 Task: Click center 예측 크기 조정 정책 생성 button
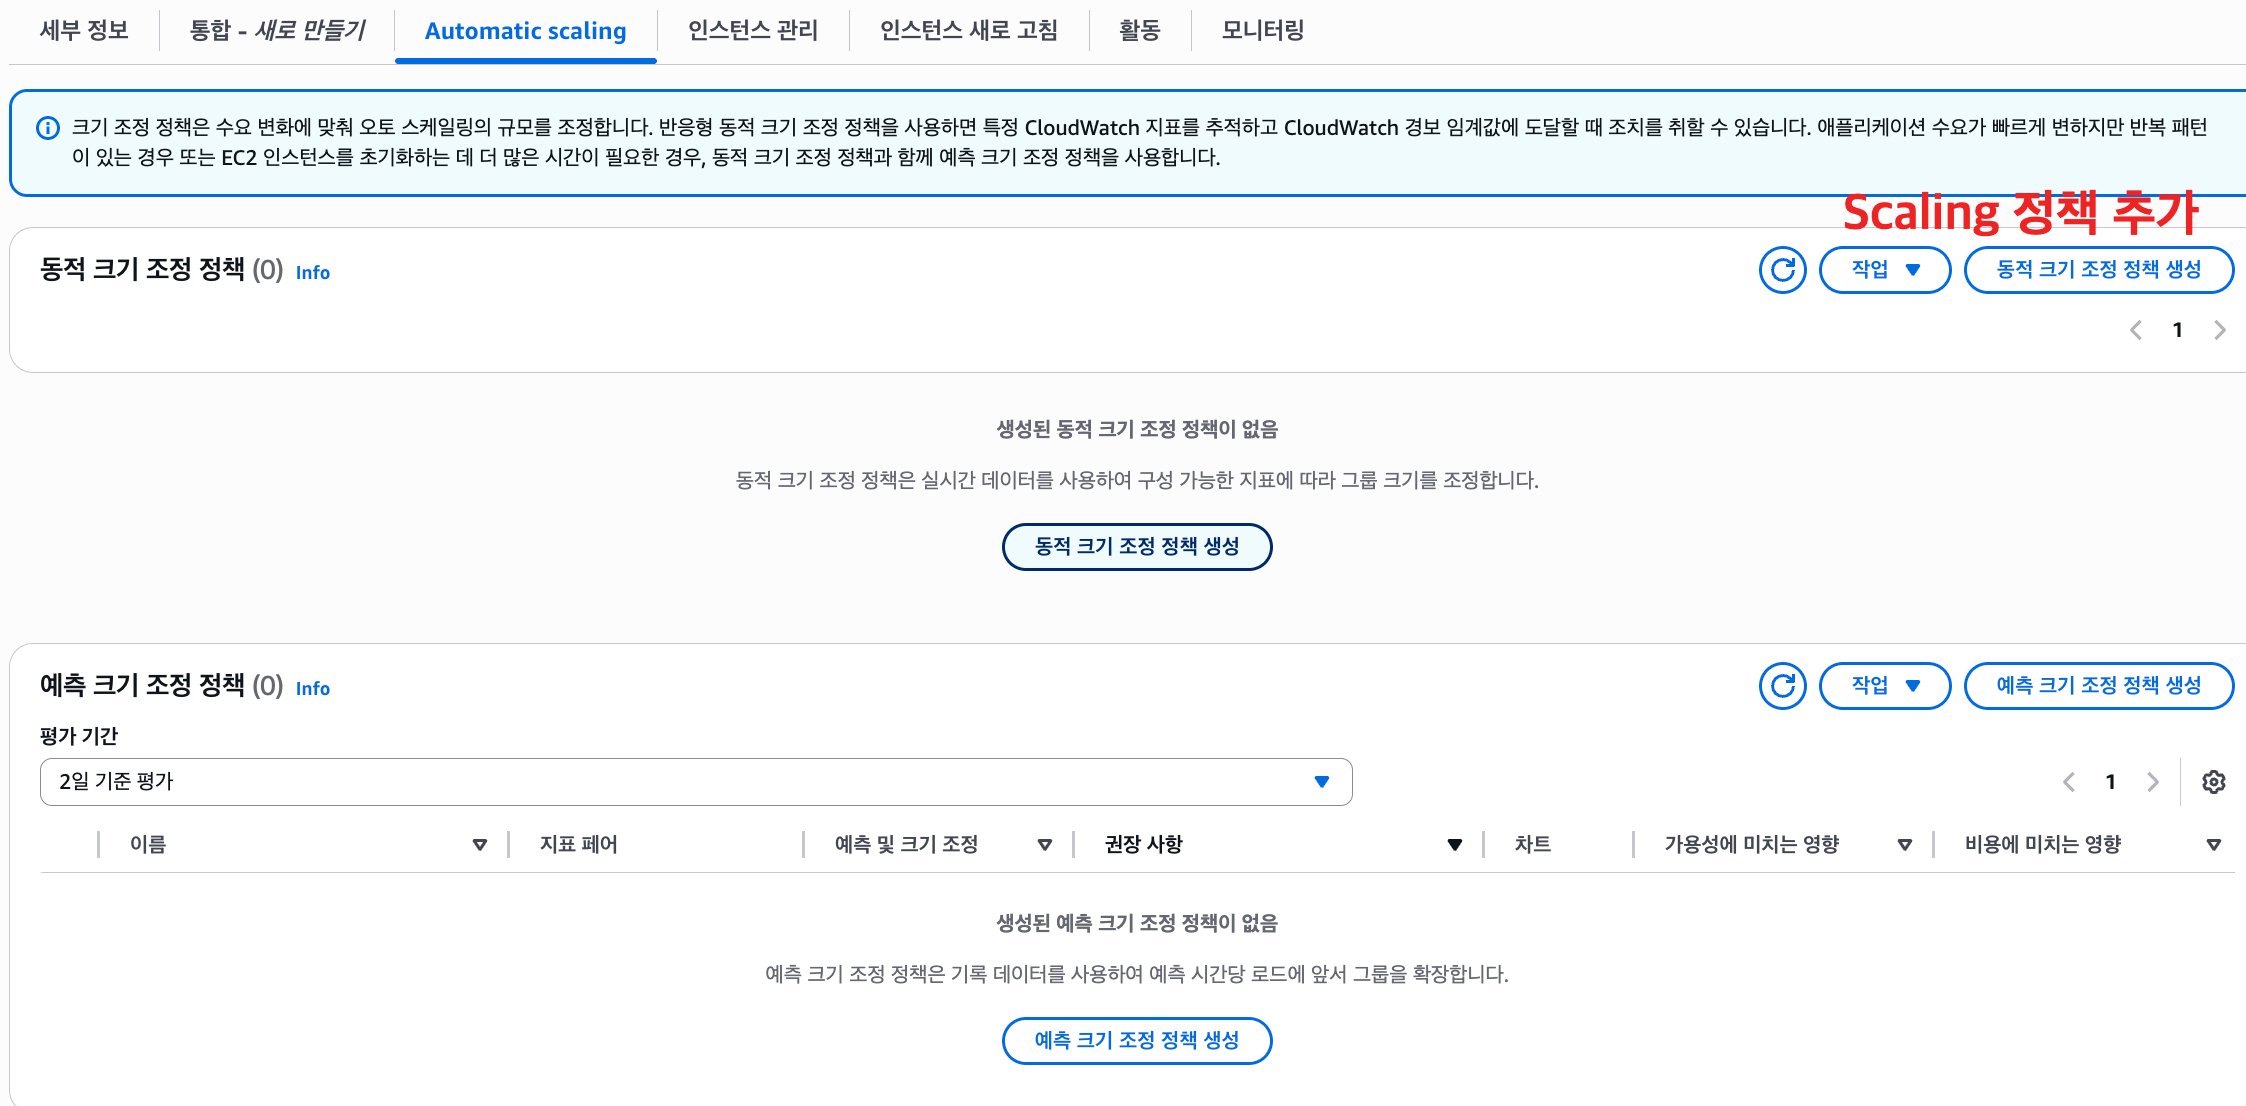1136,1041
